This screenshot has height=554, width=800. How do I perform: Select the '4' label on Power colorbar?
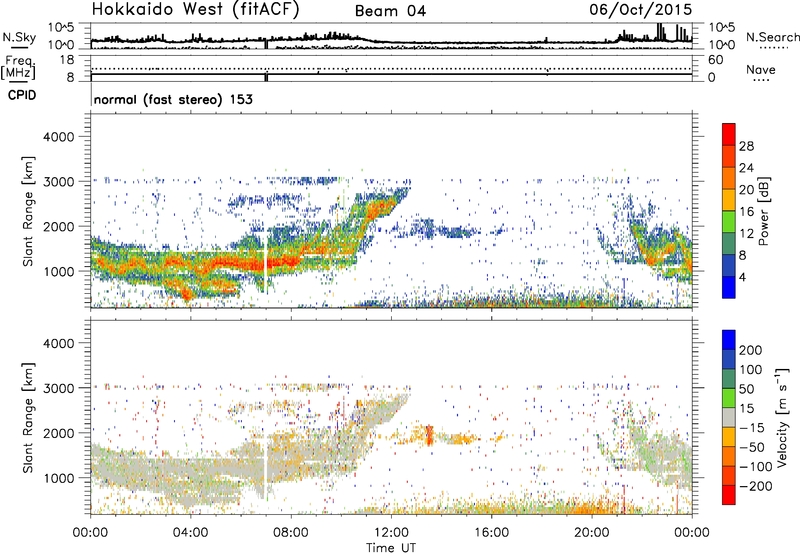coord(743,277)
